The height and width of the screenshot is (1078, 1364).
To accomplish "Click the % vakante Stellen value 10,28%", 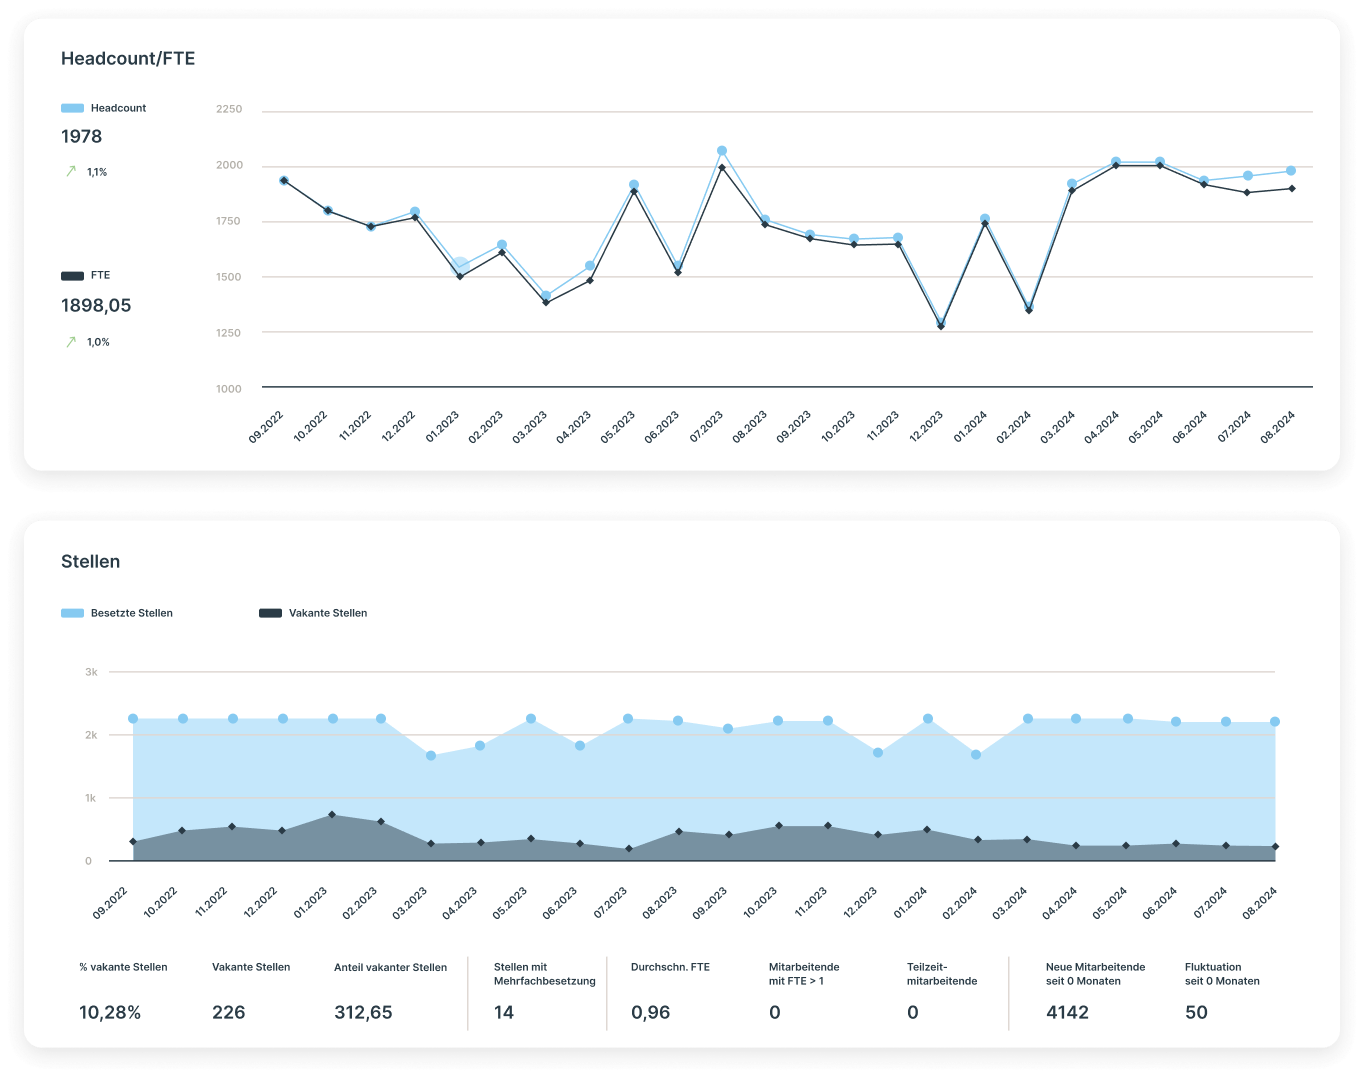I will (110, 1013).
